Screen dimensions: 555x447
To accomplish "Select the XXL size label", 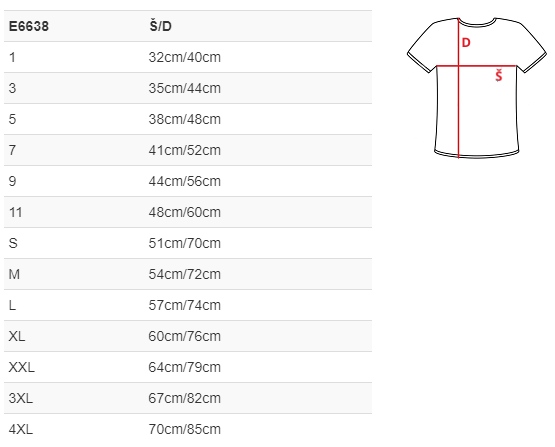I will tap(22, 367).
